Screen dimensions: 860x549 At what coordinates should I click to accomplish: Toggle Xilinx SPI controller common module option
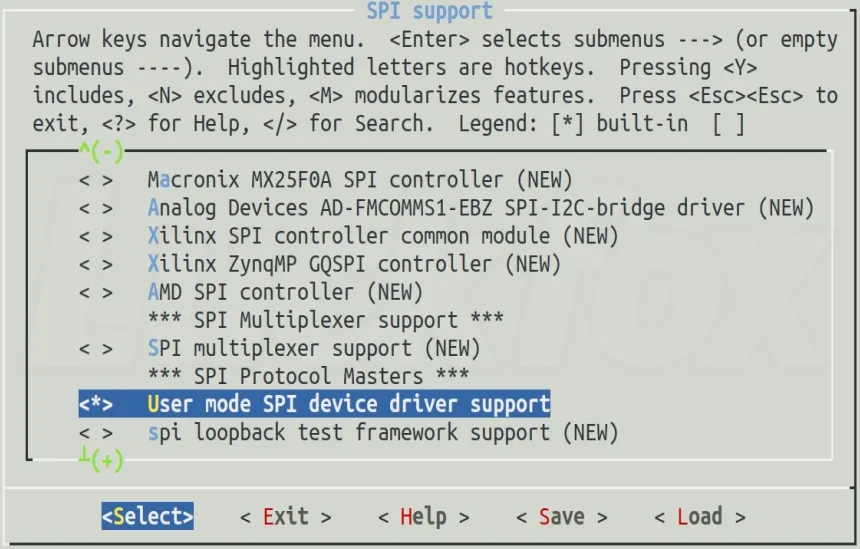[96, 236]
